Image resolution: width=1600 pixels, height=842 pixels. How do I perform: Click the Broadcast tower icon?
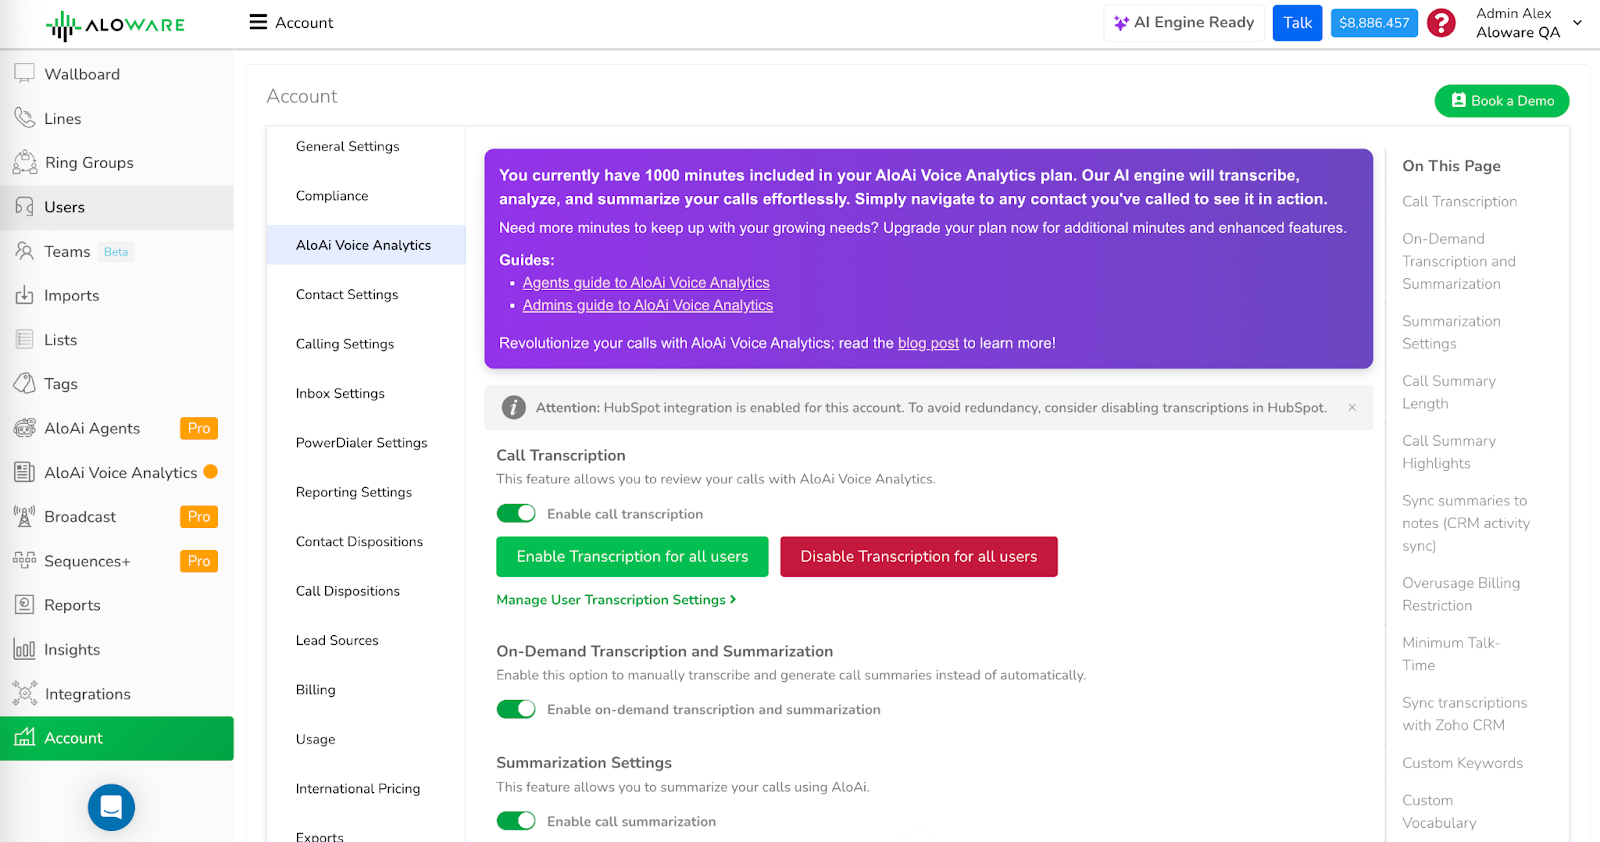[x=24, y=516]
